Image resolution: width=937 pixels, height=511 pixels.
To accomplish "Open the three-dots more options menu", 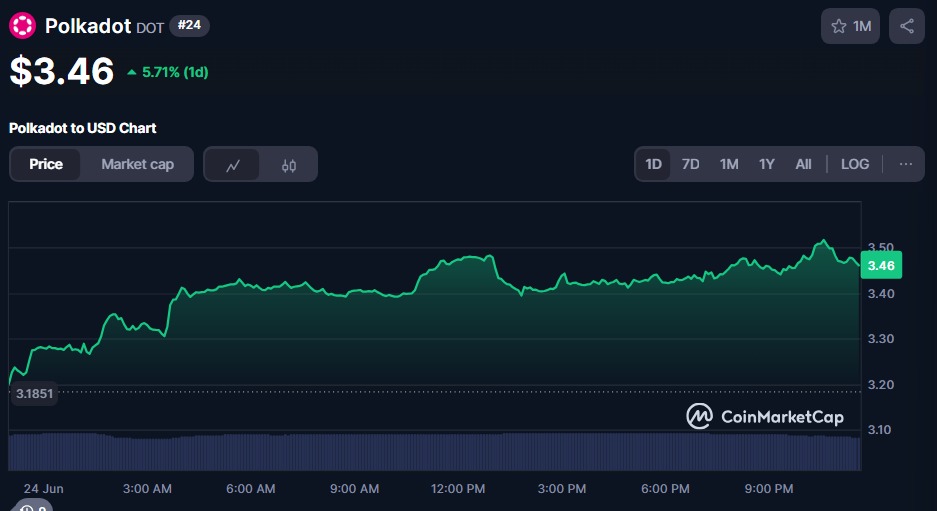I will [x=905, y=164].
